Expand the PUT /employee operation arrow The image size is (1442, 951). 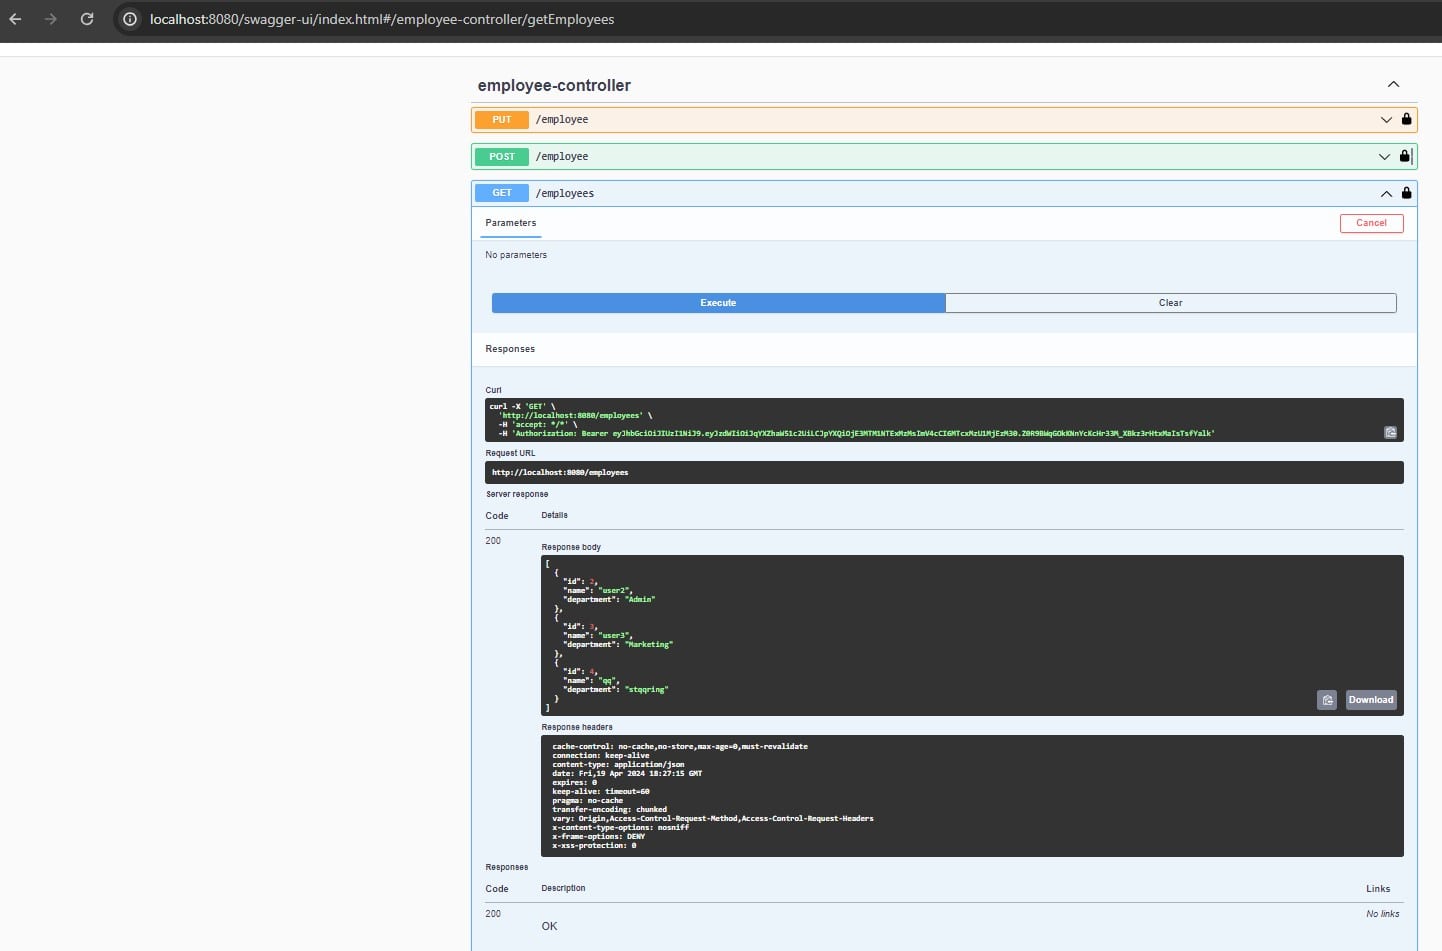[x=1386, y=120]
